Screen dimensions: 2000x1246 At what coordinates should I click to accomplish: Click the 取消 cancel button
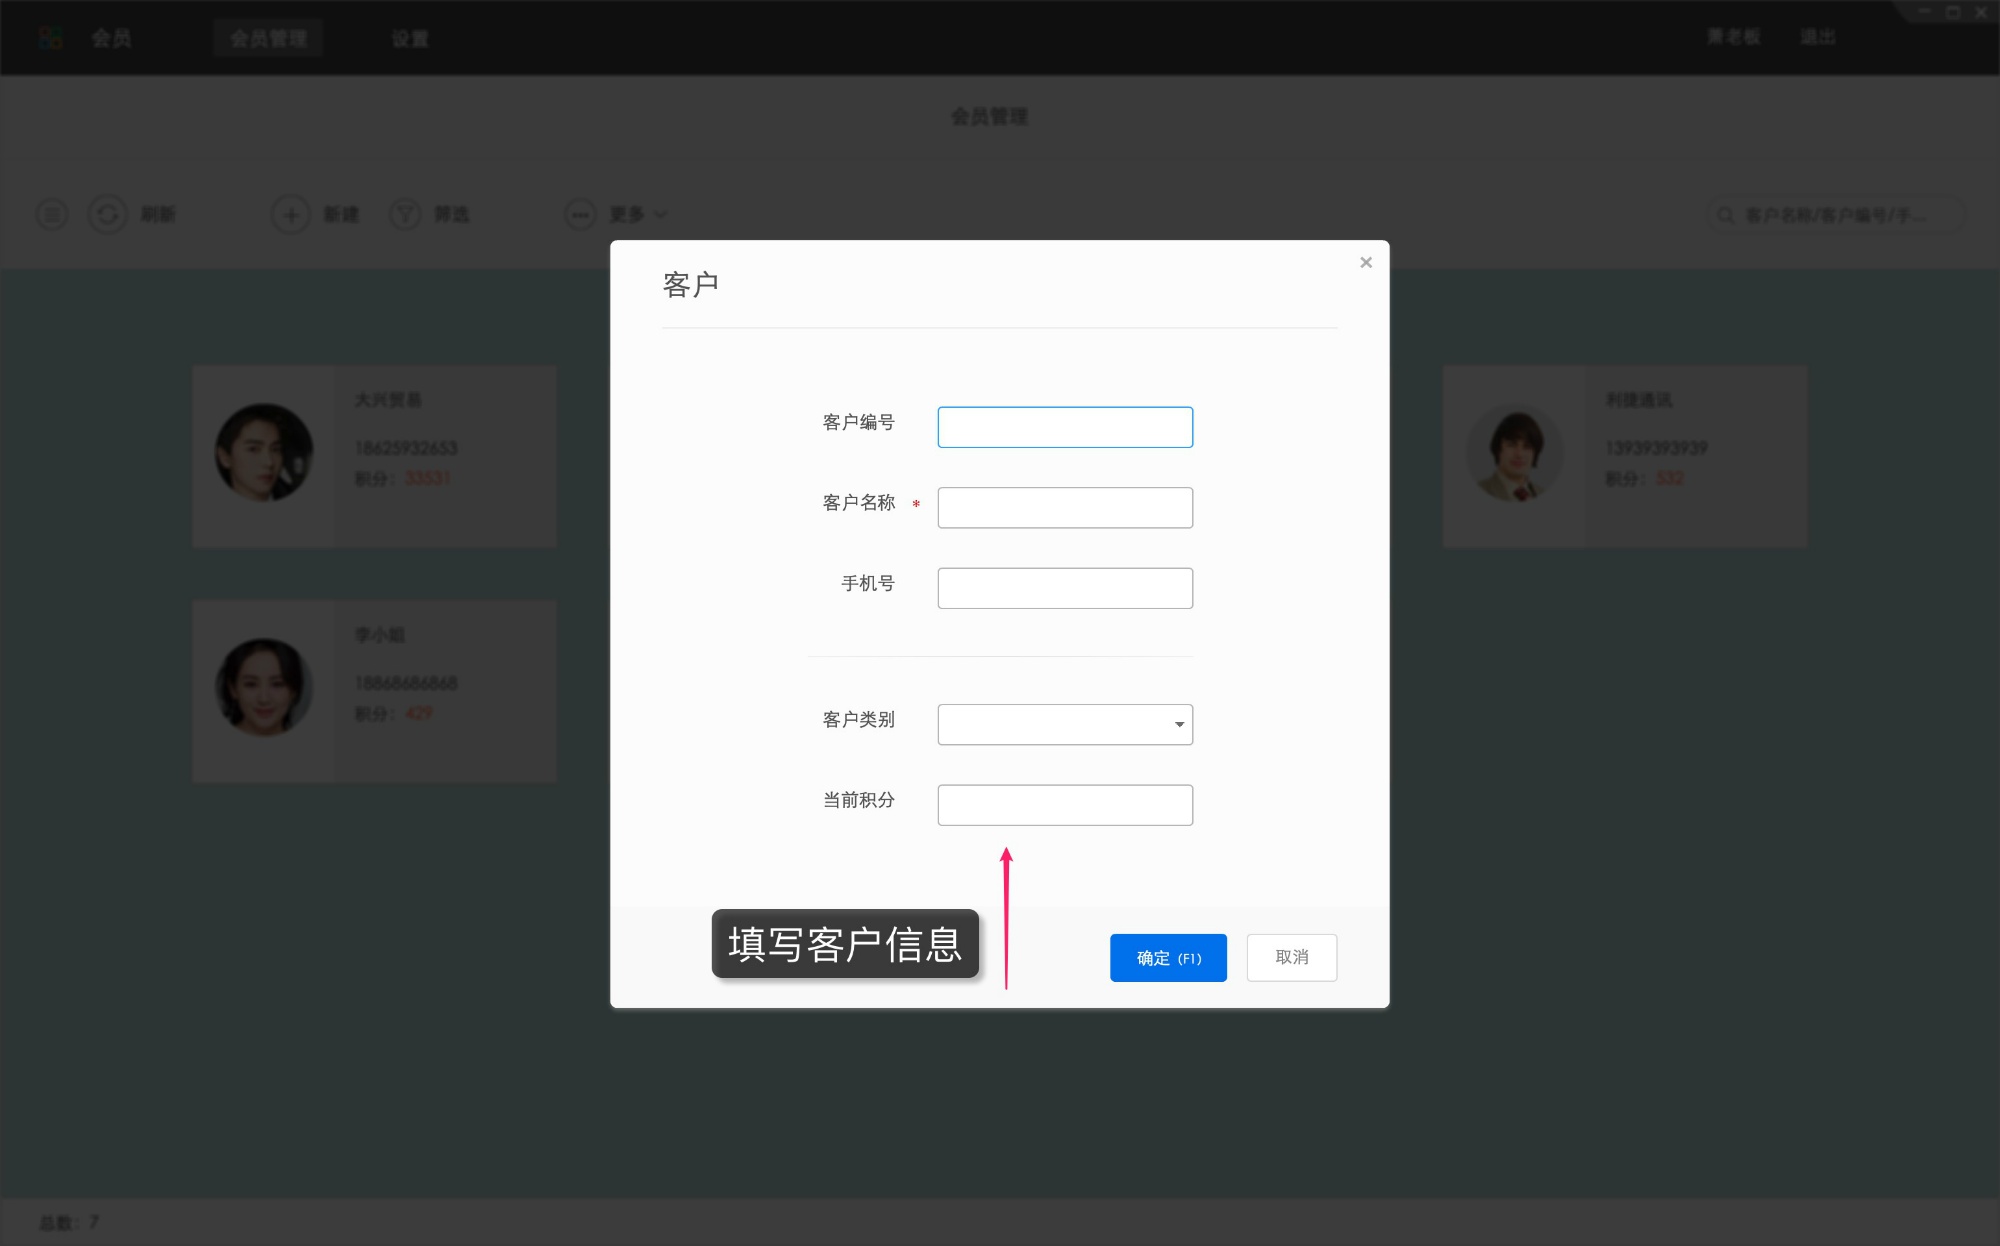(1291, 957)
